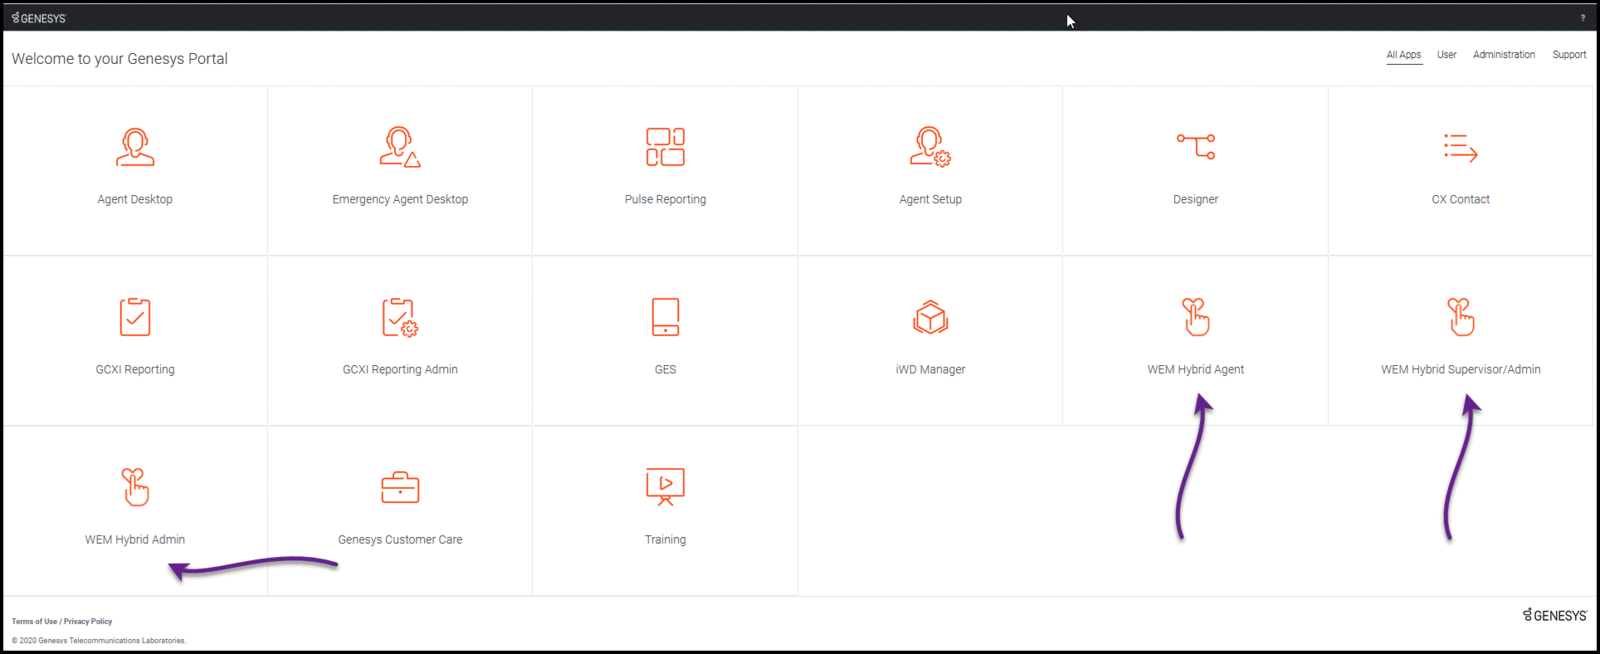This screenshot has height=654, width=1600.
Task: Click the iWD Manager label
Action: pos(930,369)
